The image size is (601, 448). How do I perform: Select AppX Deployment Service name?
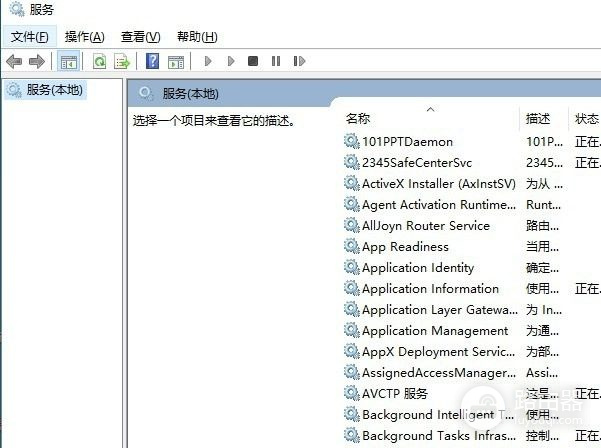click(x=438, y=352)
